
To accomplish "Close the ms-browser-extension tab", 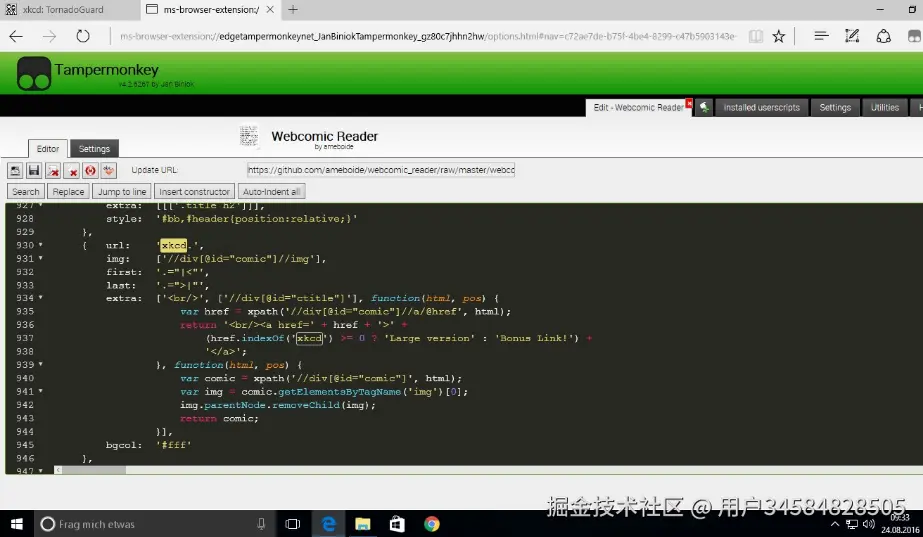I will (270, 9).
